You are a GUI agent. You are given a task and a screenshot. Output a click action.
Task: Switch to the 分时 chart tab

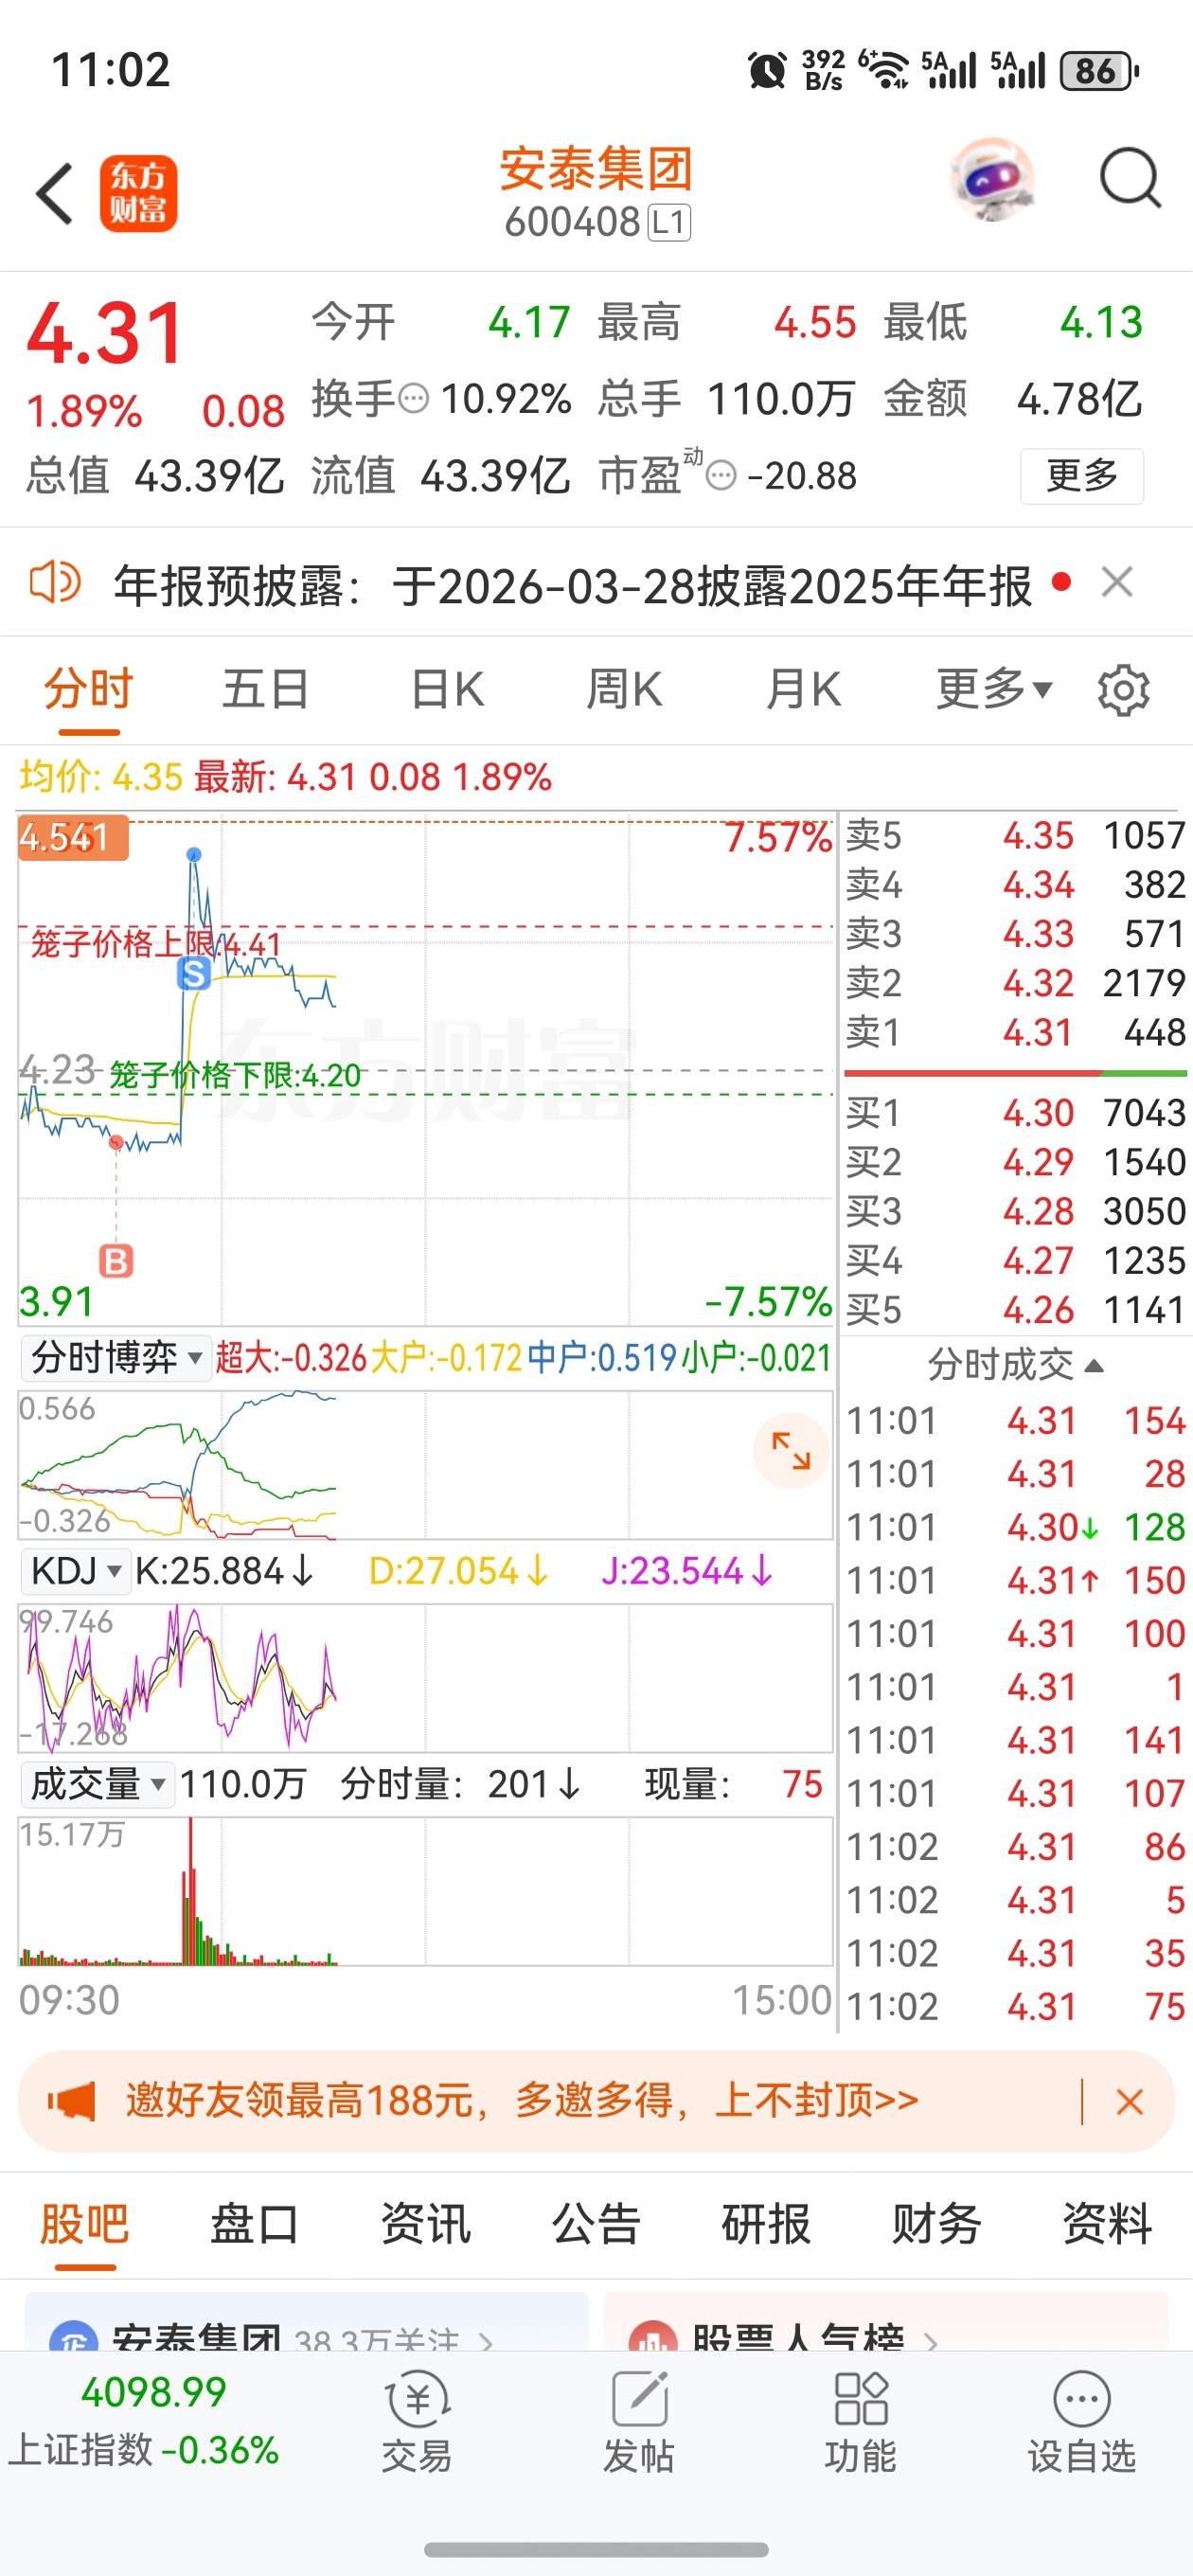tap(88, 689)
